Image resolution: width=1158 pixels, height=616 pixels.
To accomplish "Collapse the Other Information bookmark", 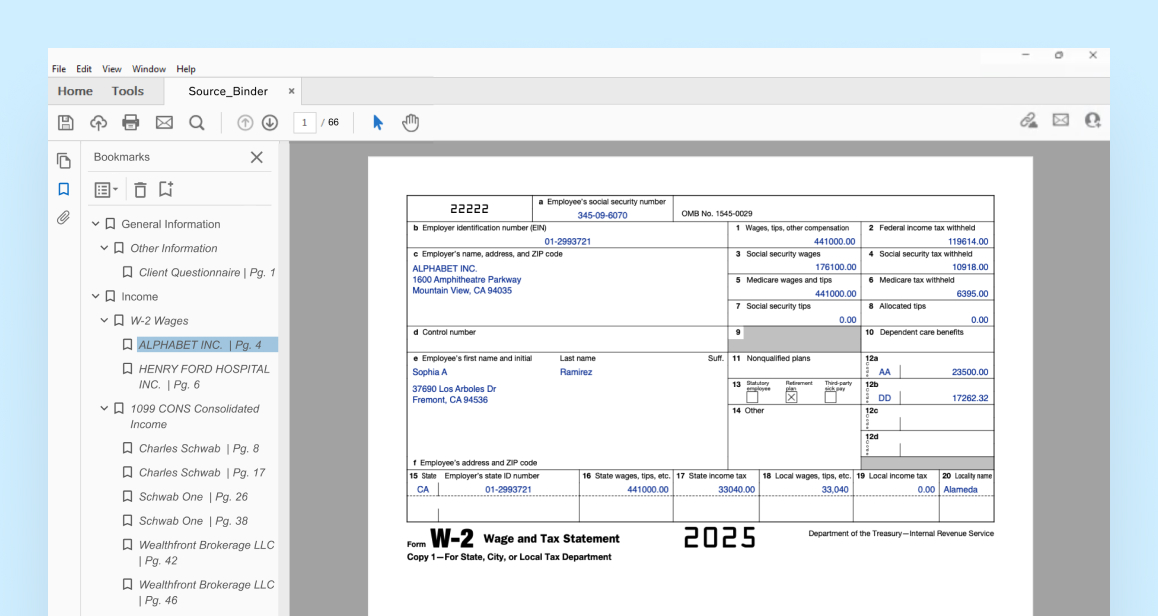I will (x=104, y=247).
